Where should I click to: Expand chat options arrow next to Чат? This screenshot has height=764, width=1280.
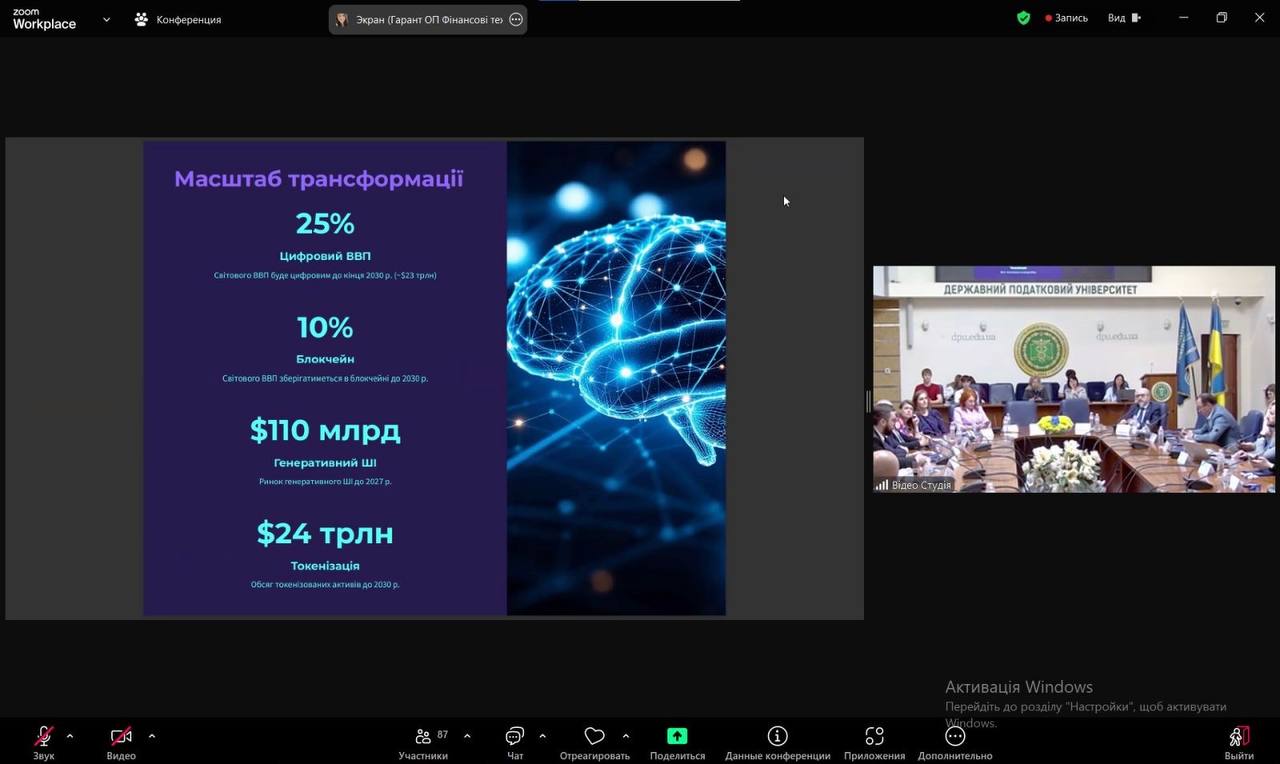click(x=542, y=736)
